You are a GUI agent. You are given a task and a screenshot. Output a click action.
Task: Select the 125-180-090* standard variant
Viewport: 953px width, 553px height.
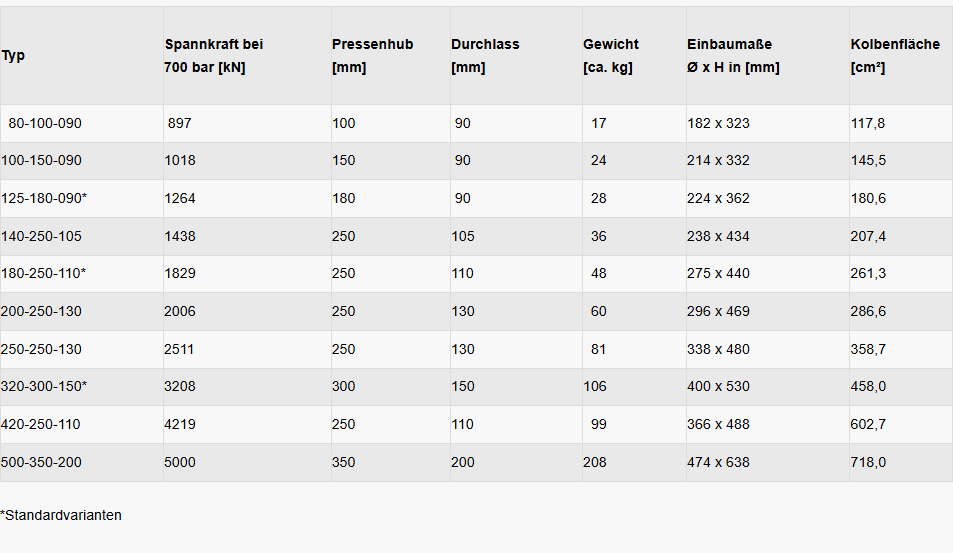tap(44, 198)
